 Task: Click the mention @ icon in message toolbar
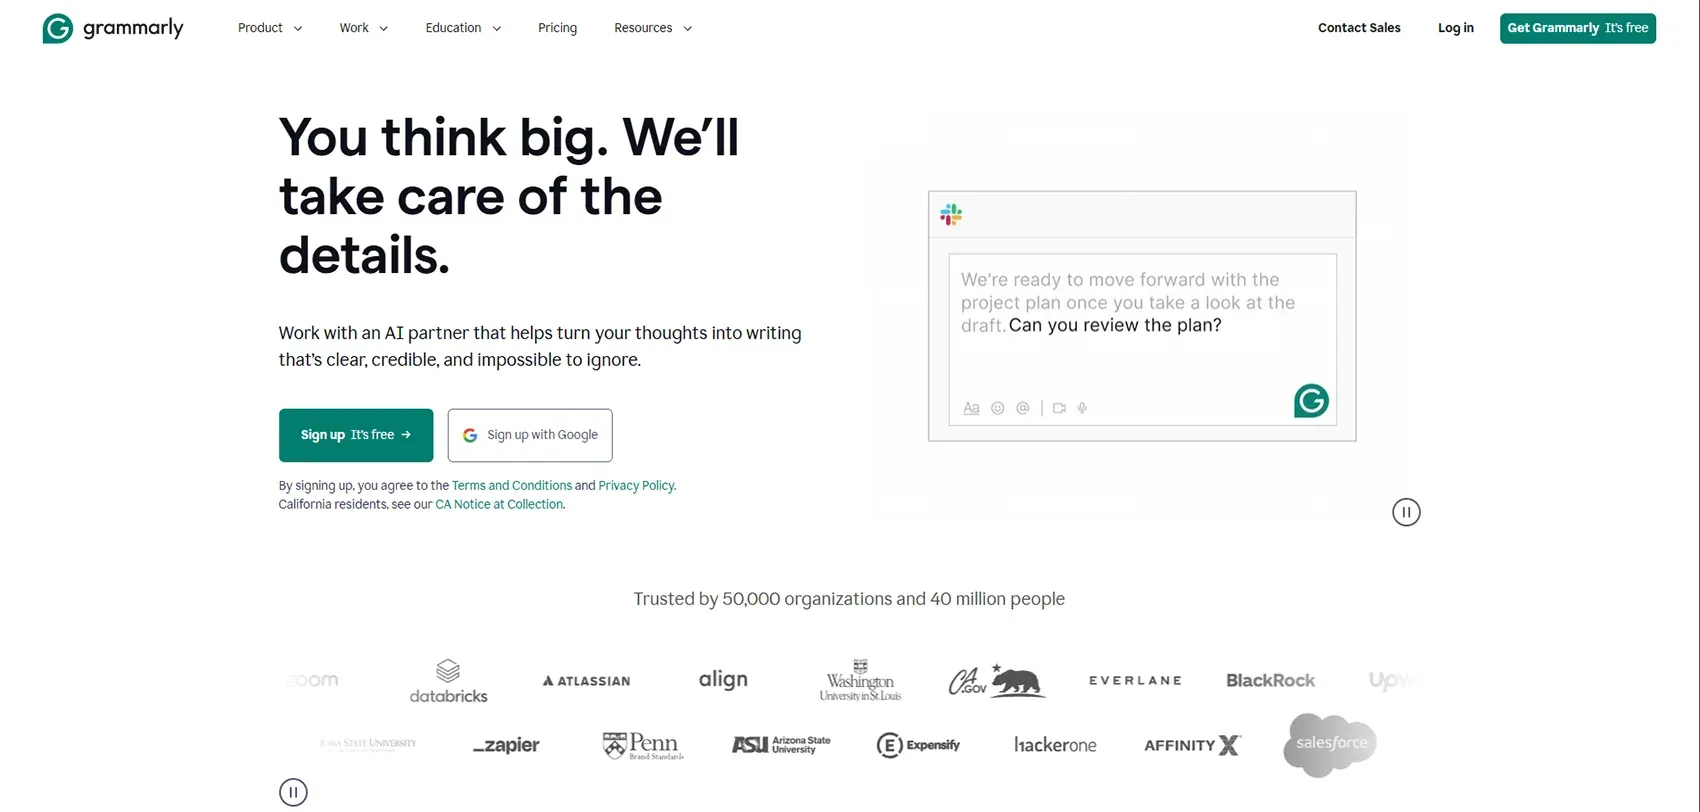coord(1022,408)
